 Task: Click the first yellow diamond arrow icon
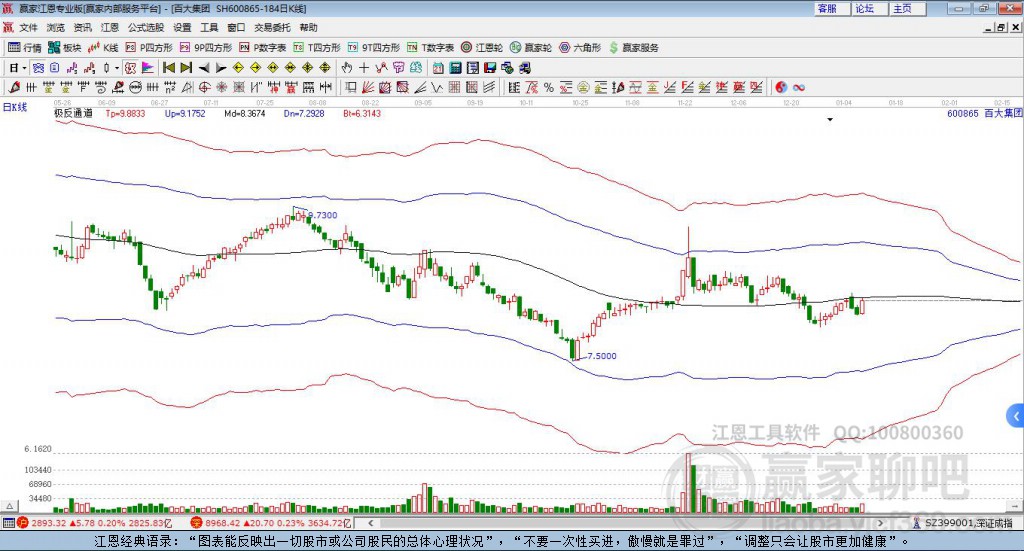(238, 68)
